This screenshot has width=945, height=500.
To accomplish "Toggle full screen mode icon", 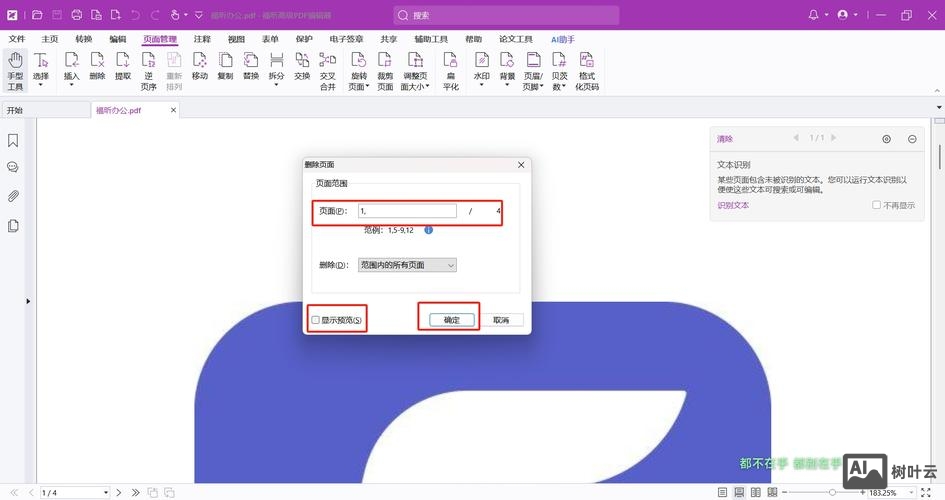I will click(x=926, y=492).
